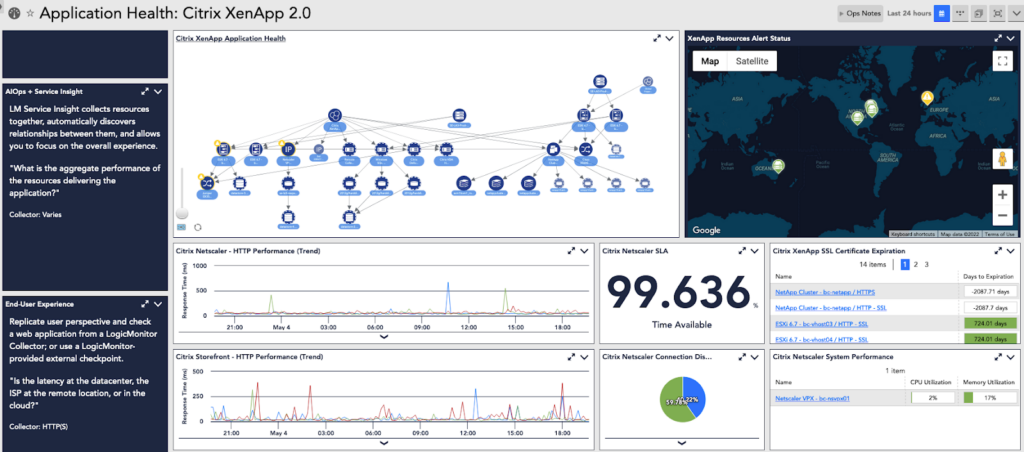
Task: Zoom in on the map
Action: 1002,195
